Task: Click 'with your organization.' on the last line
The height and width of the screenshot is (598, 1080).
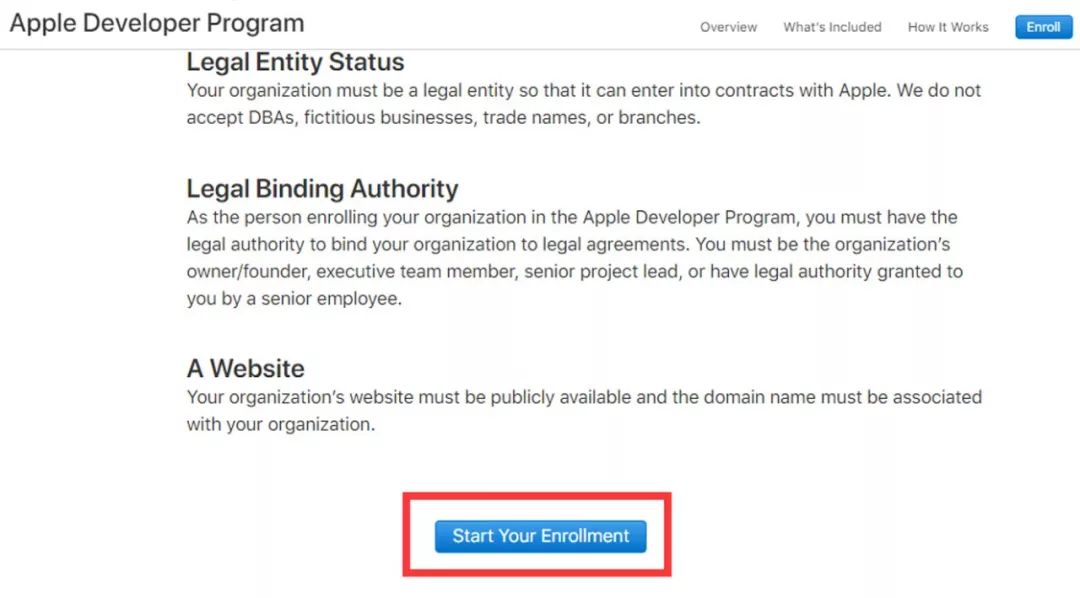Action: point(279,424)
